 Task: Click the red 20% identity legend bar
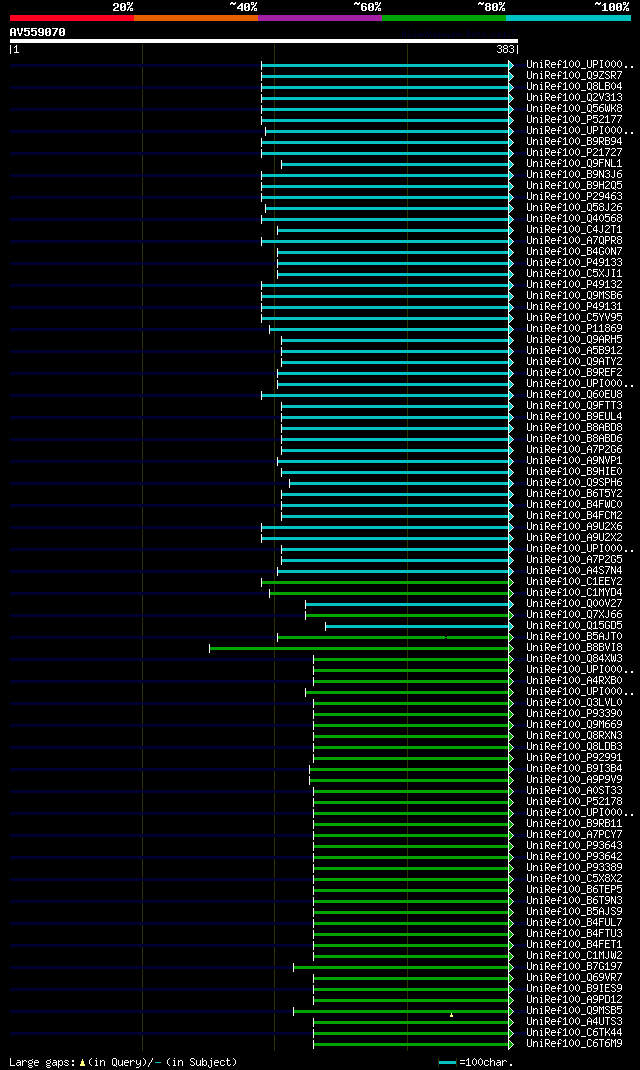pyautogui.click(x=72, y=18)
